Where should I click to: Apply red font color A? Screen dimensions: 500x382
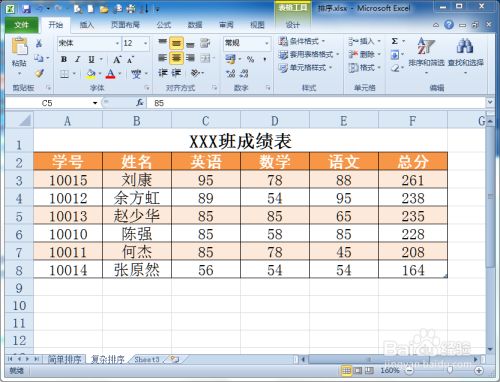pos(110,74)
